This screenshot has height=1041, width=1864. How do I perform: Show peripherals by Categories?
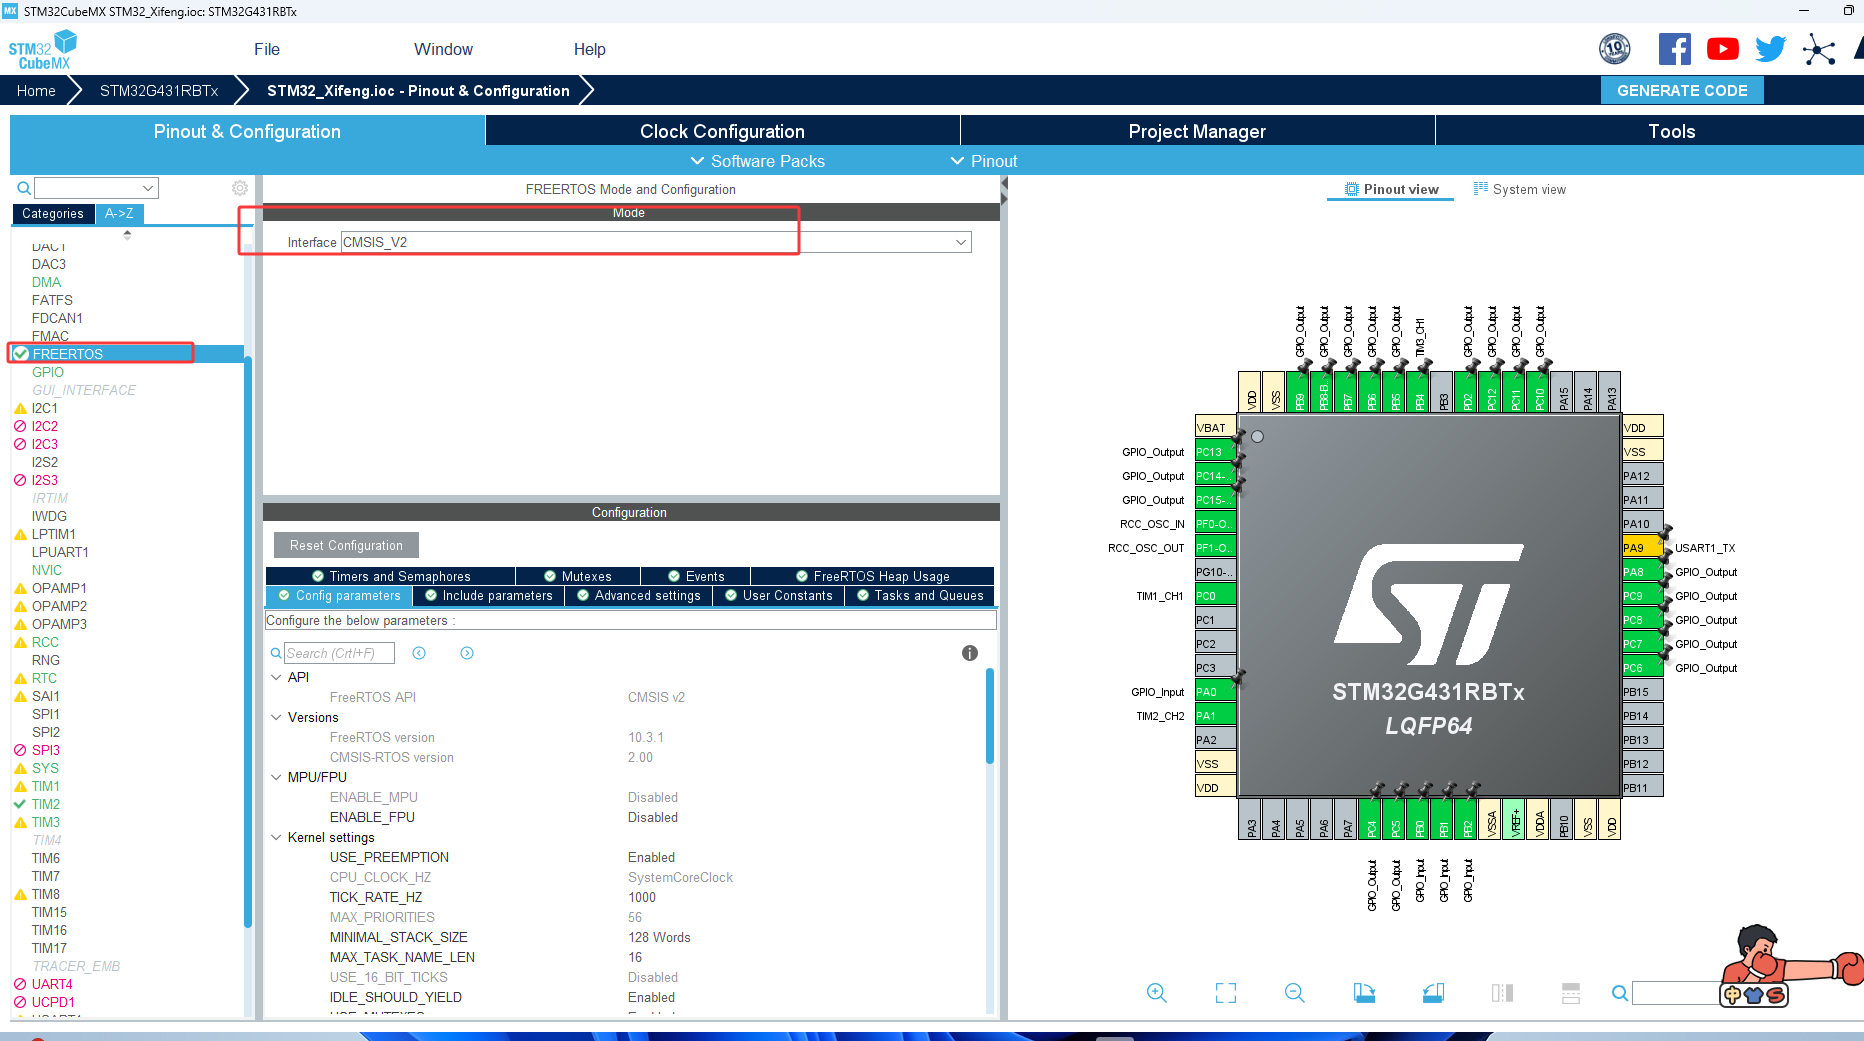coord(53,213)
